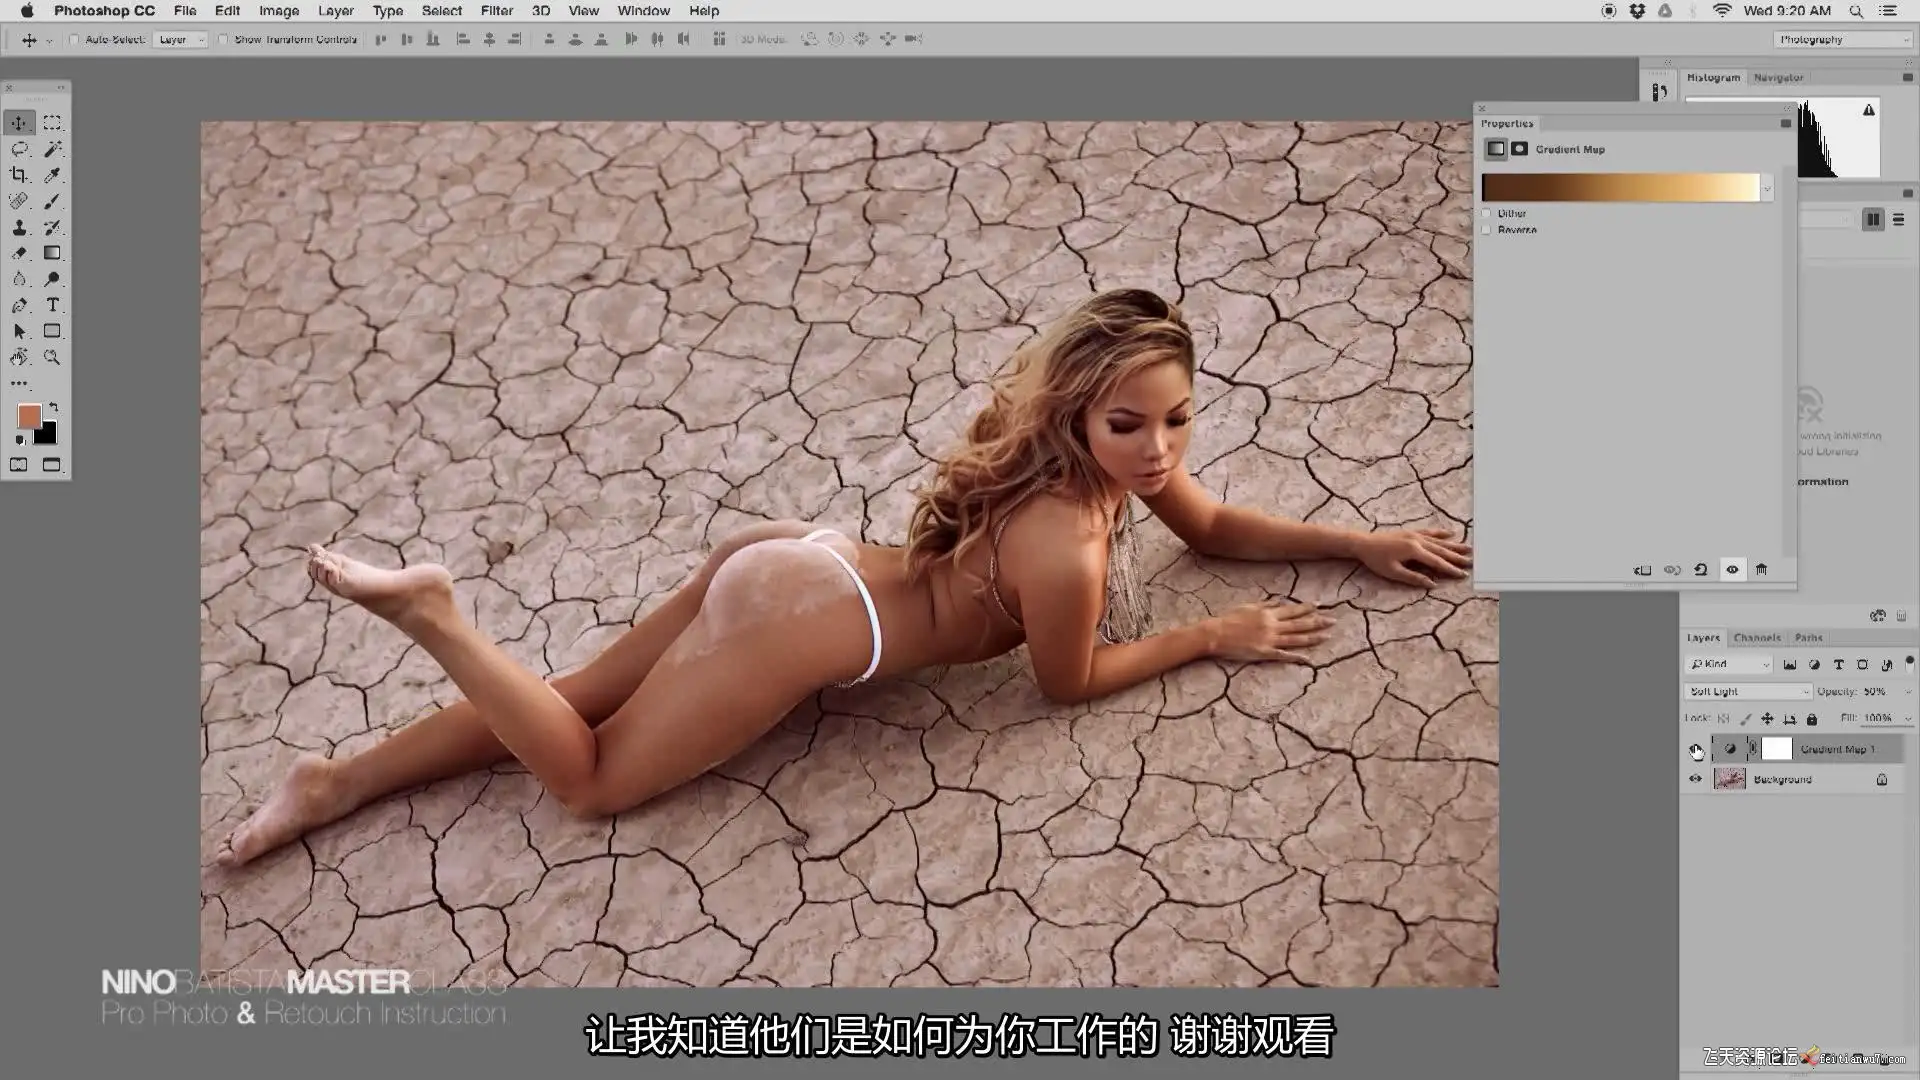Select the Type tool

(52, 305)
